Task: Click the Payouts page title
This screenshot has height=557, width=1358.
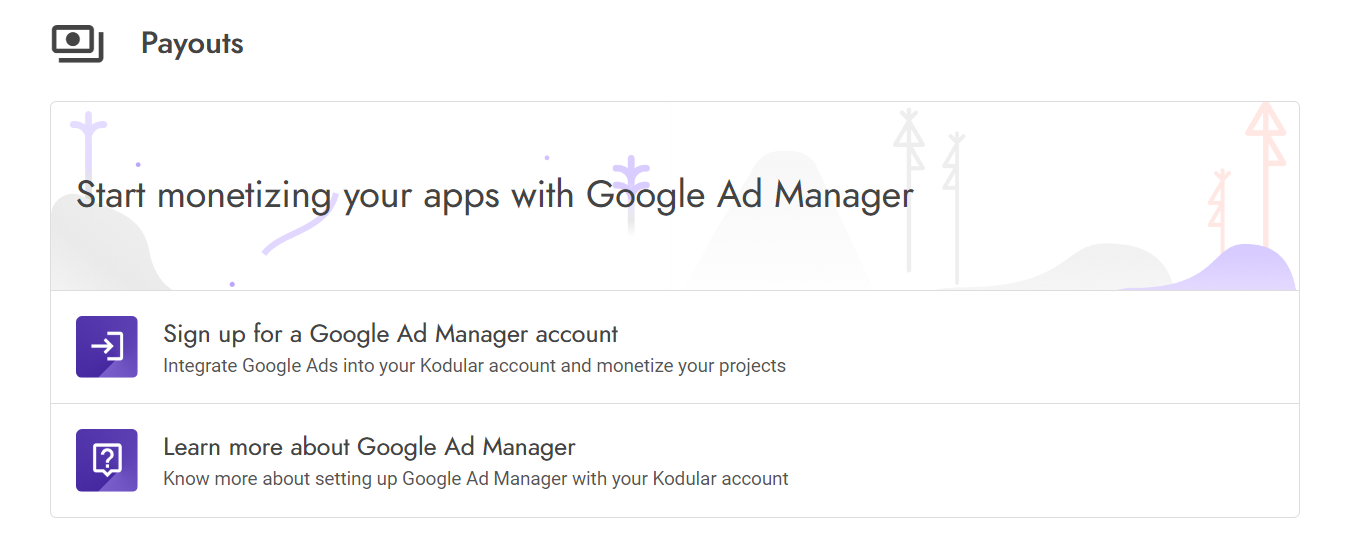Action: tap(192, 44)
